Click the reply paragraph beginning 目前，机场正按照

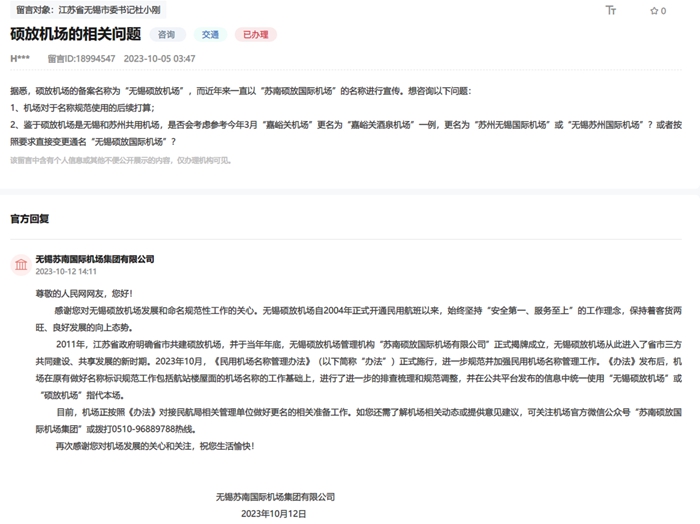pos(358,420)
